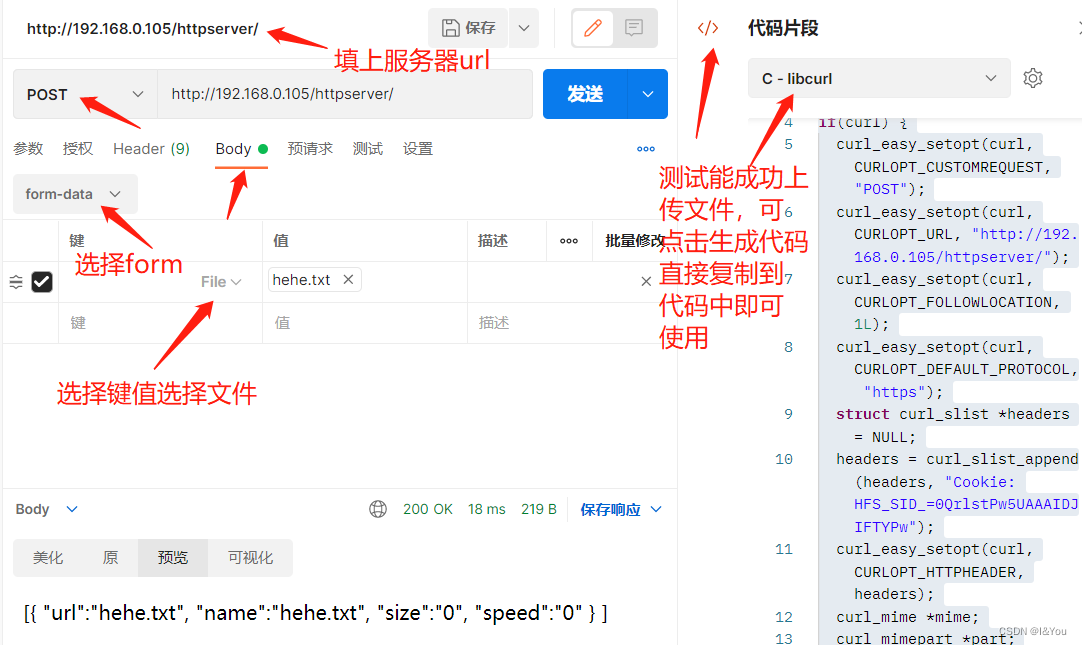The height and width of the screenshot is (645, 1082).
Task: Switch response view to 可视化
Action: (x=250, y=557)
